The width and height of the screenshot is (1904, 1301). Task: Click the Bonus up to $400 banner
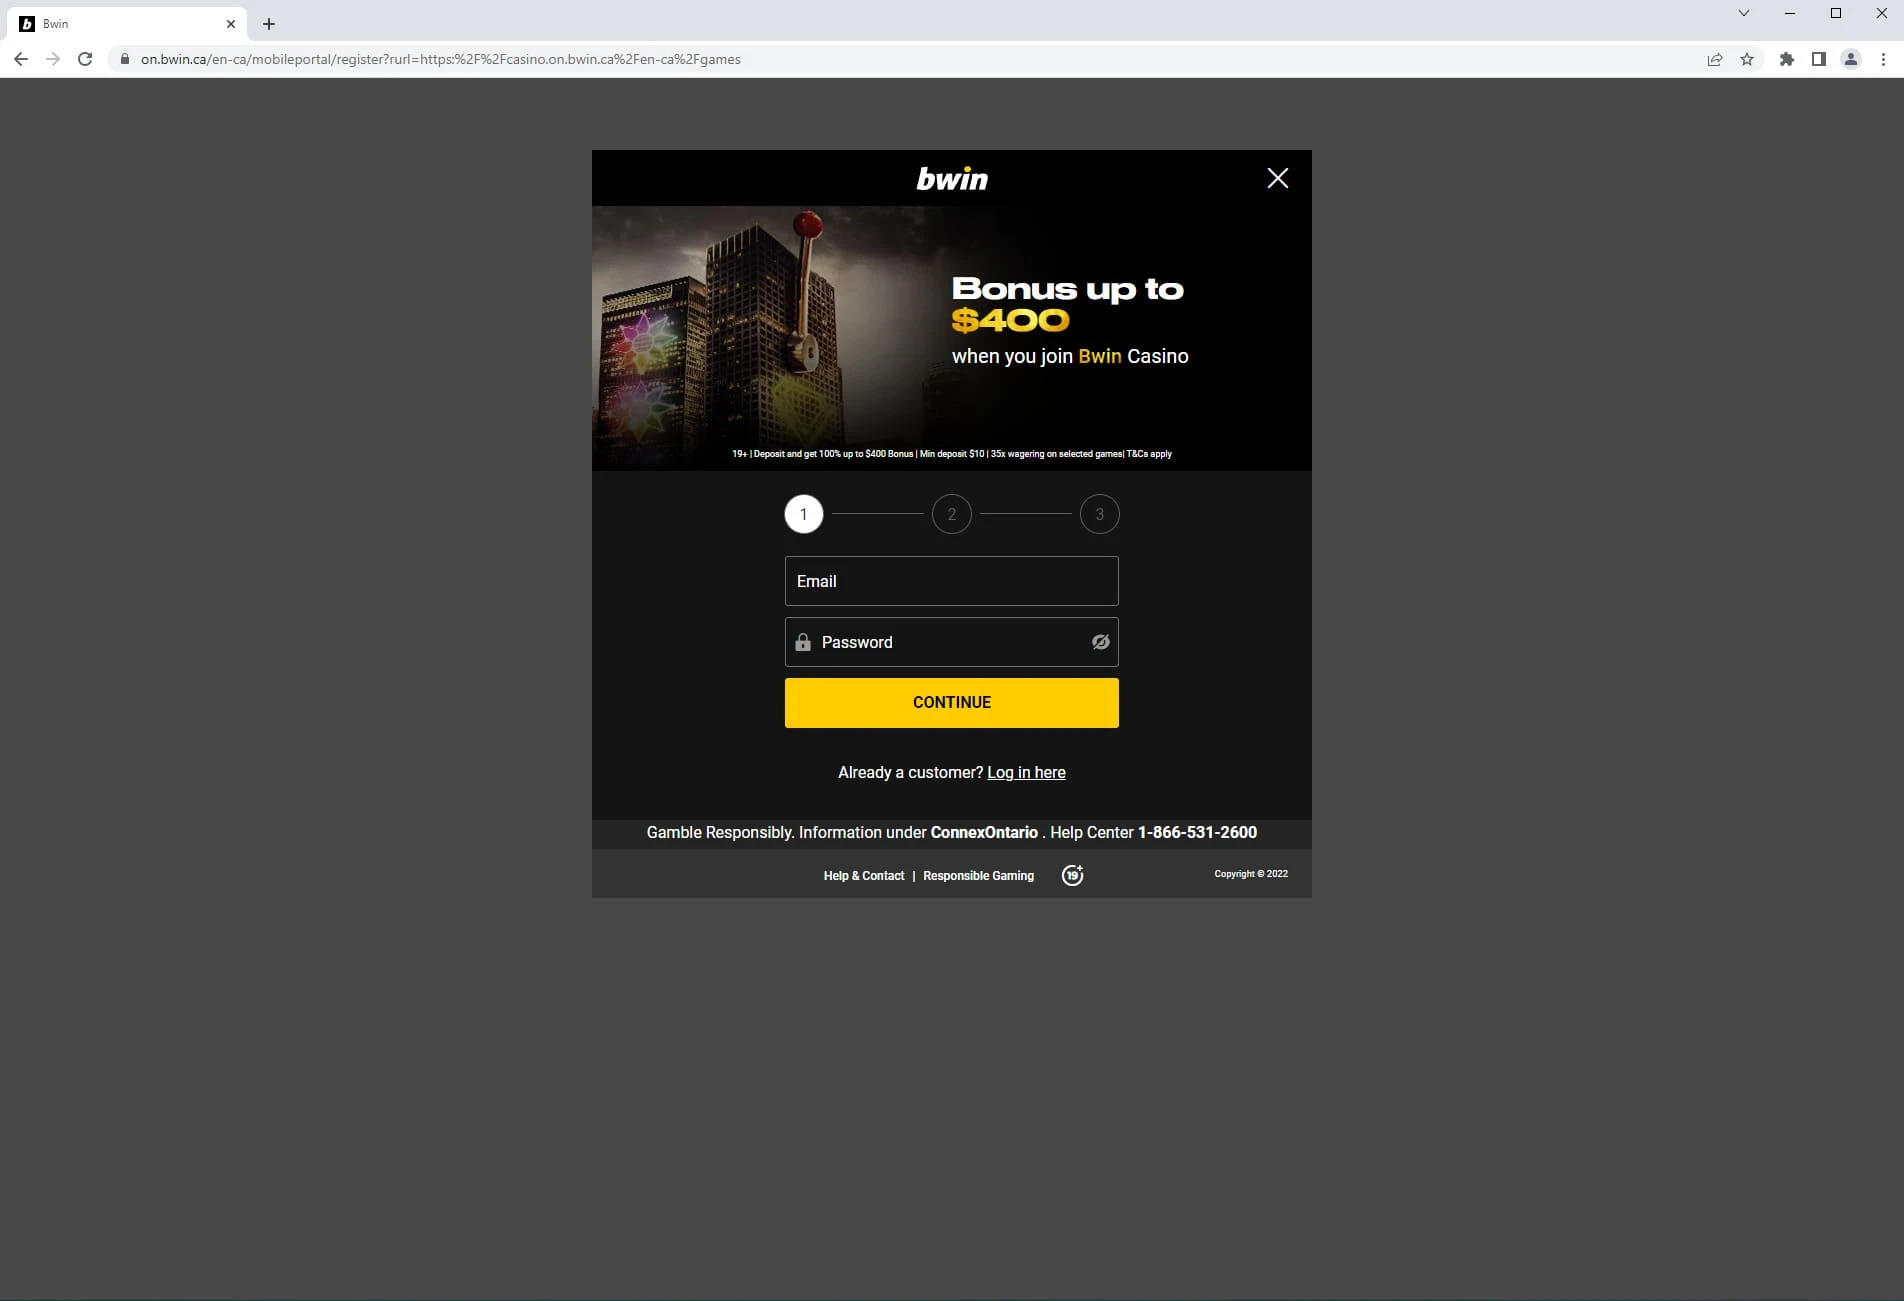pyautogui.click(x=951, y=338)
